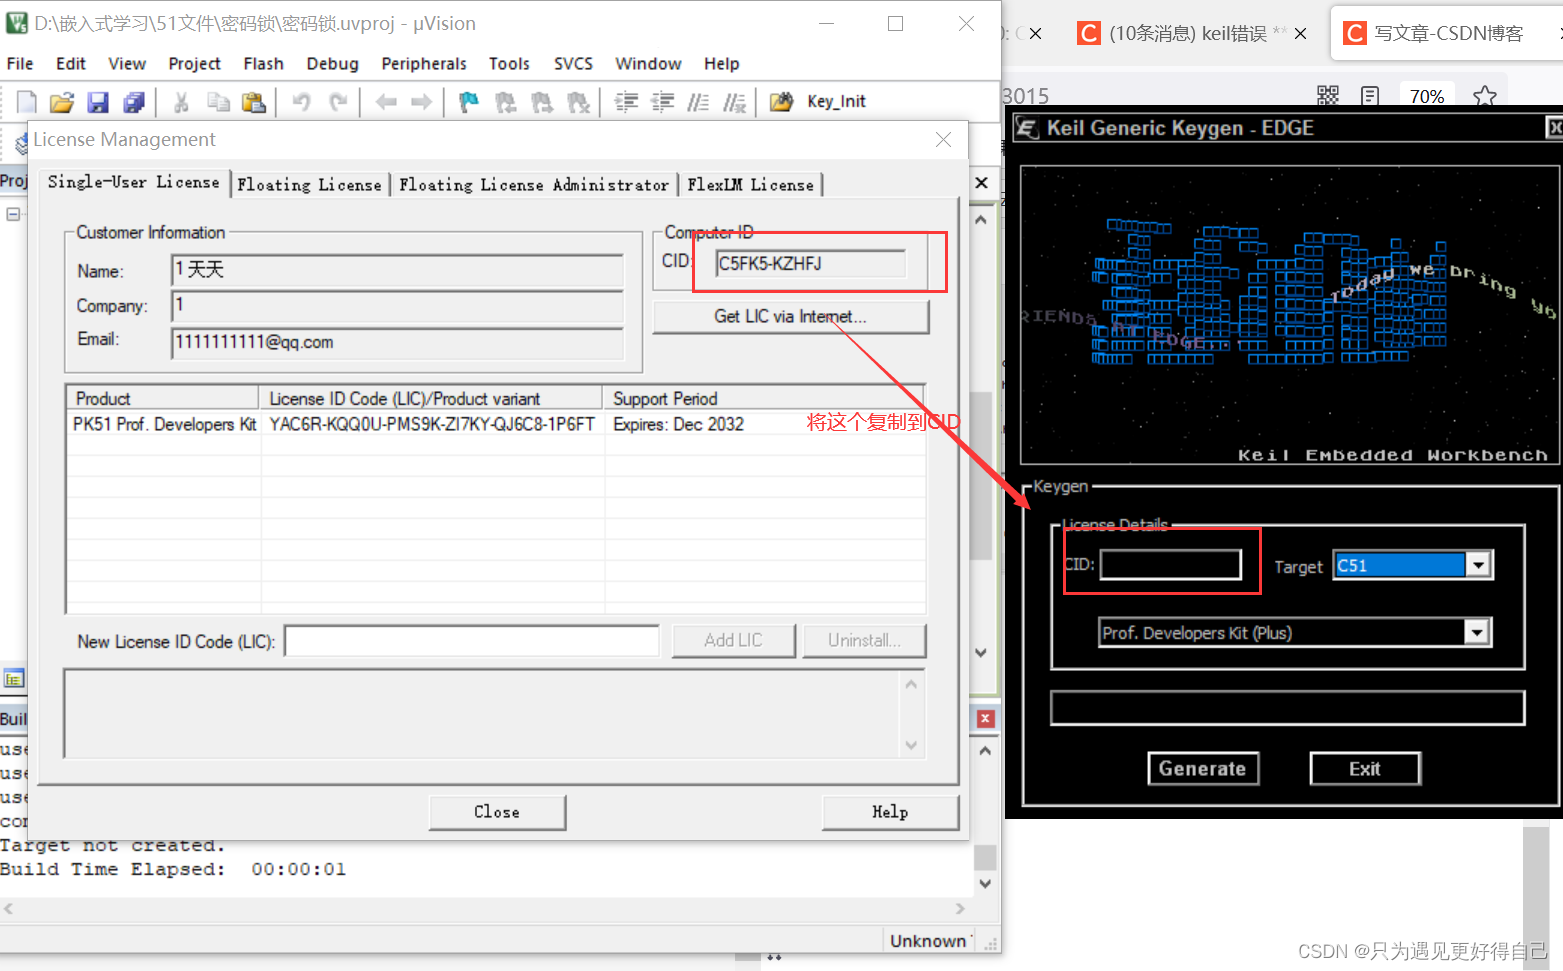Click the Save floppy disk icon
This screenshot has width=1563, height=971.
click(98, 102)
